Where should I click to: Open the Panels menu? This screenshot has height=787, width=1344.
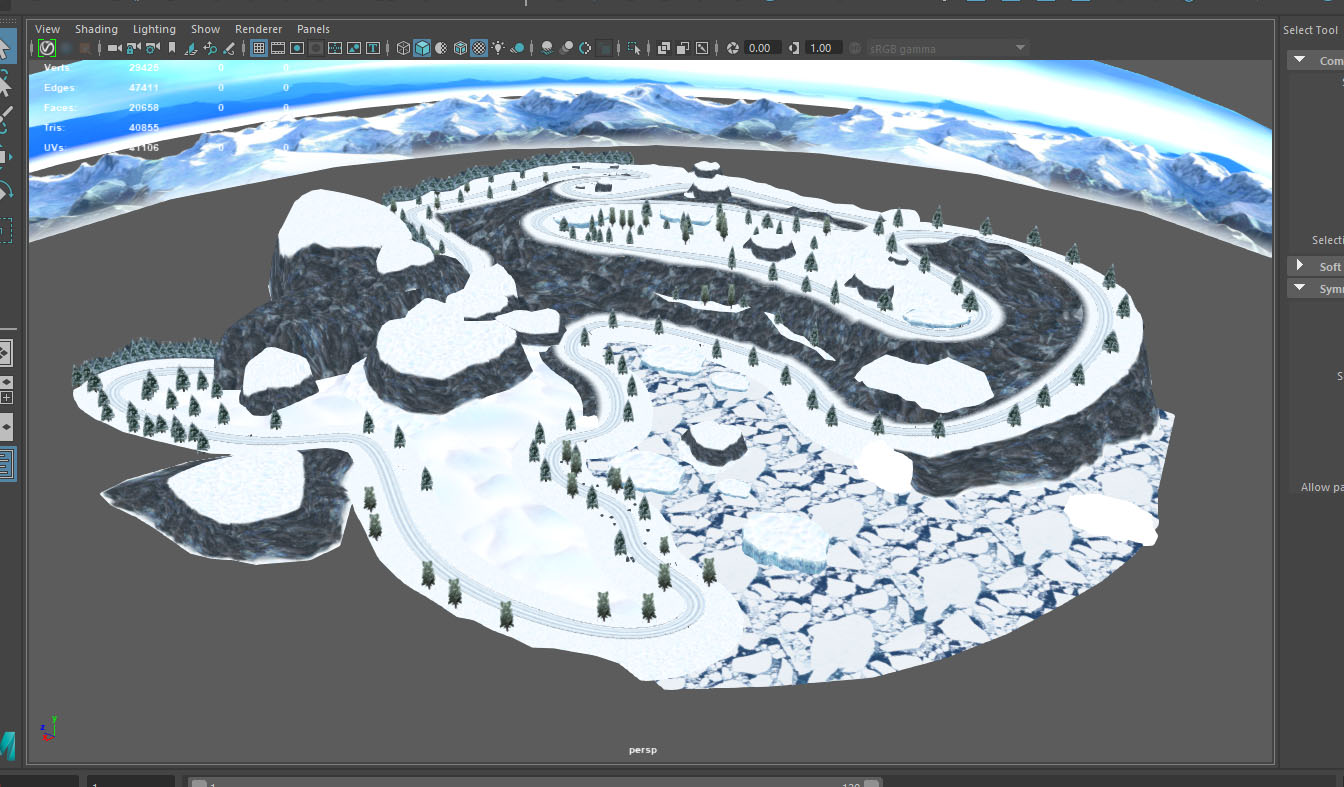click(313, 29)
